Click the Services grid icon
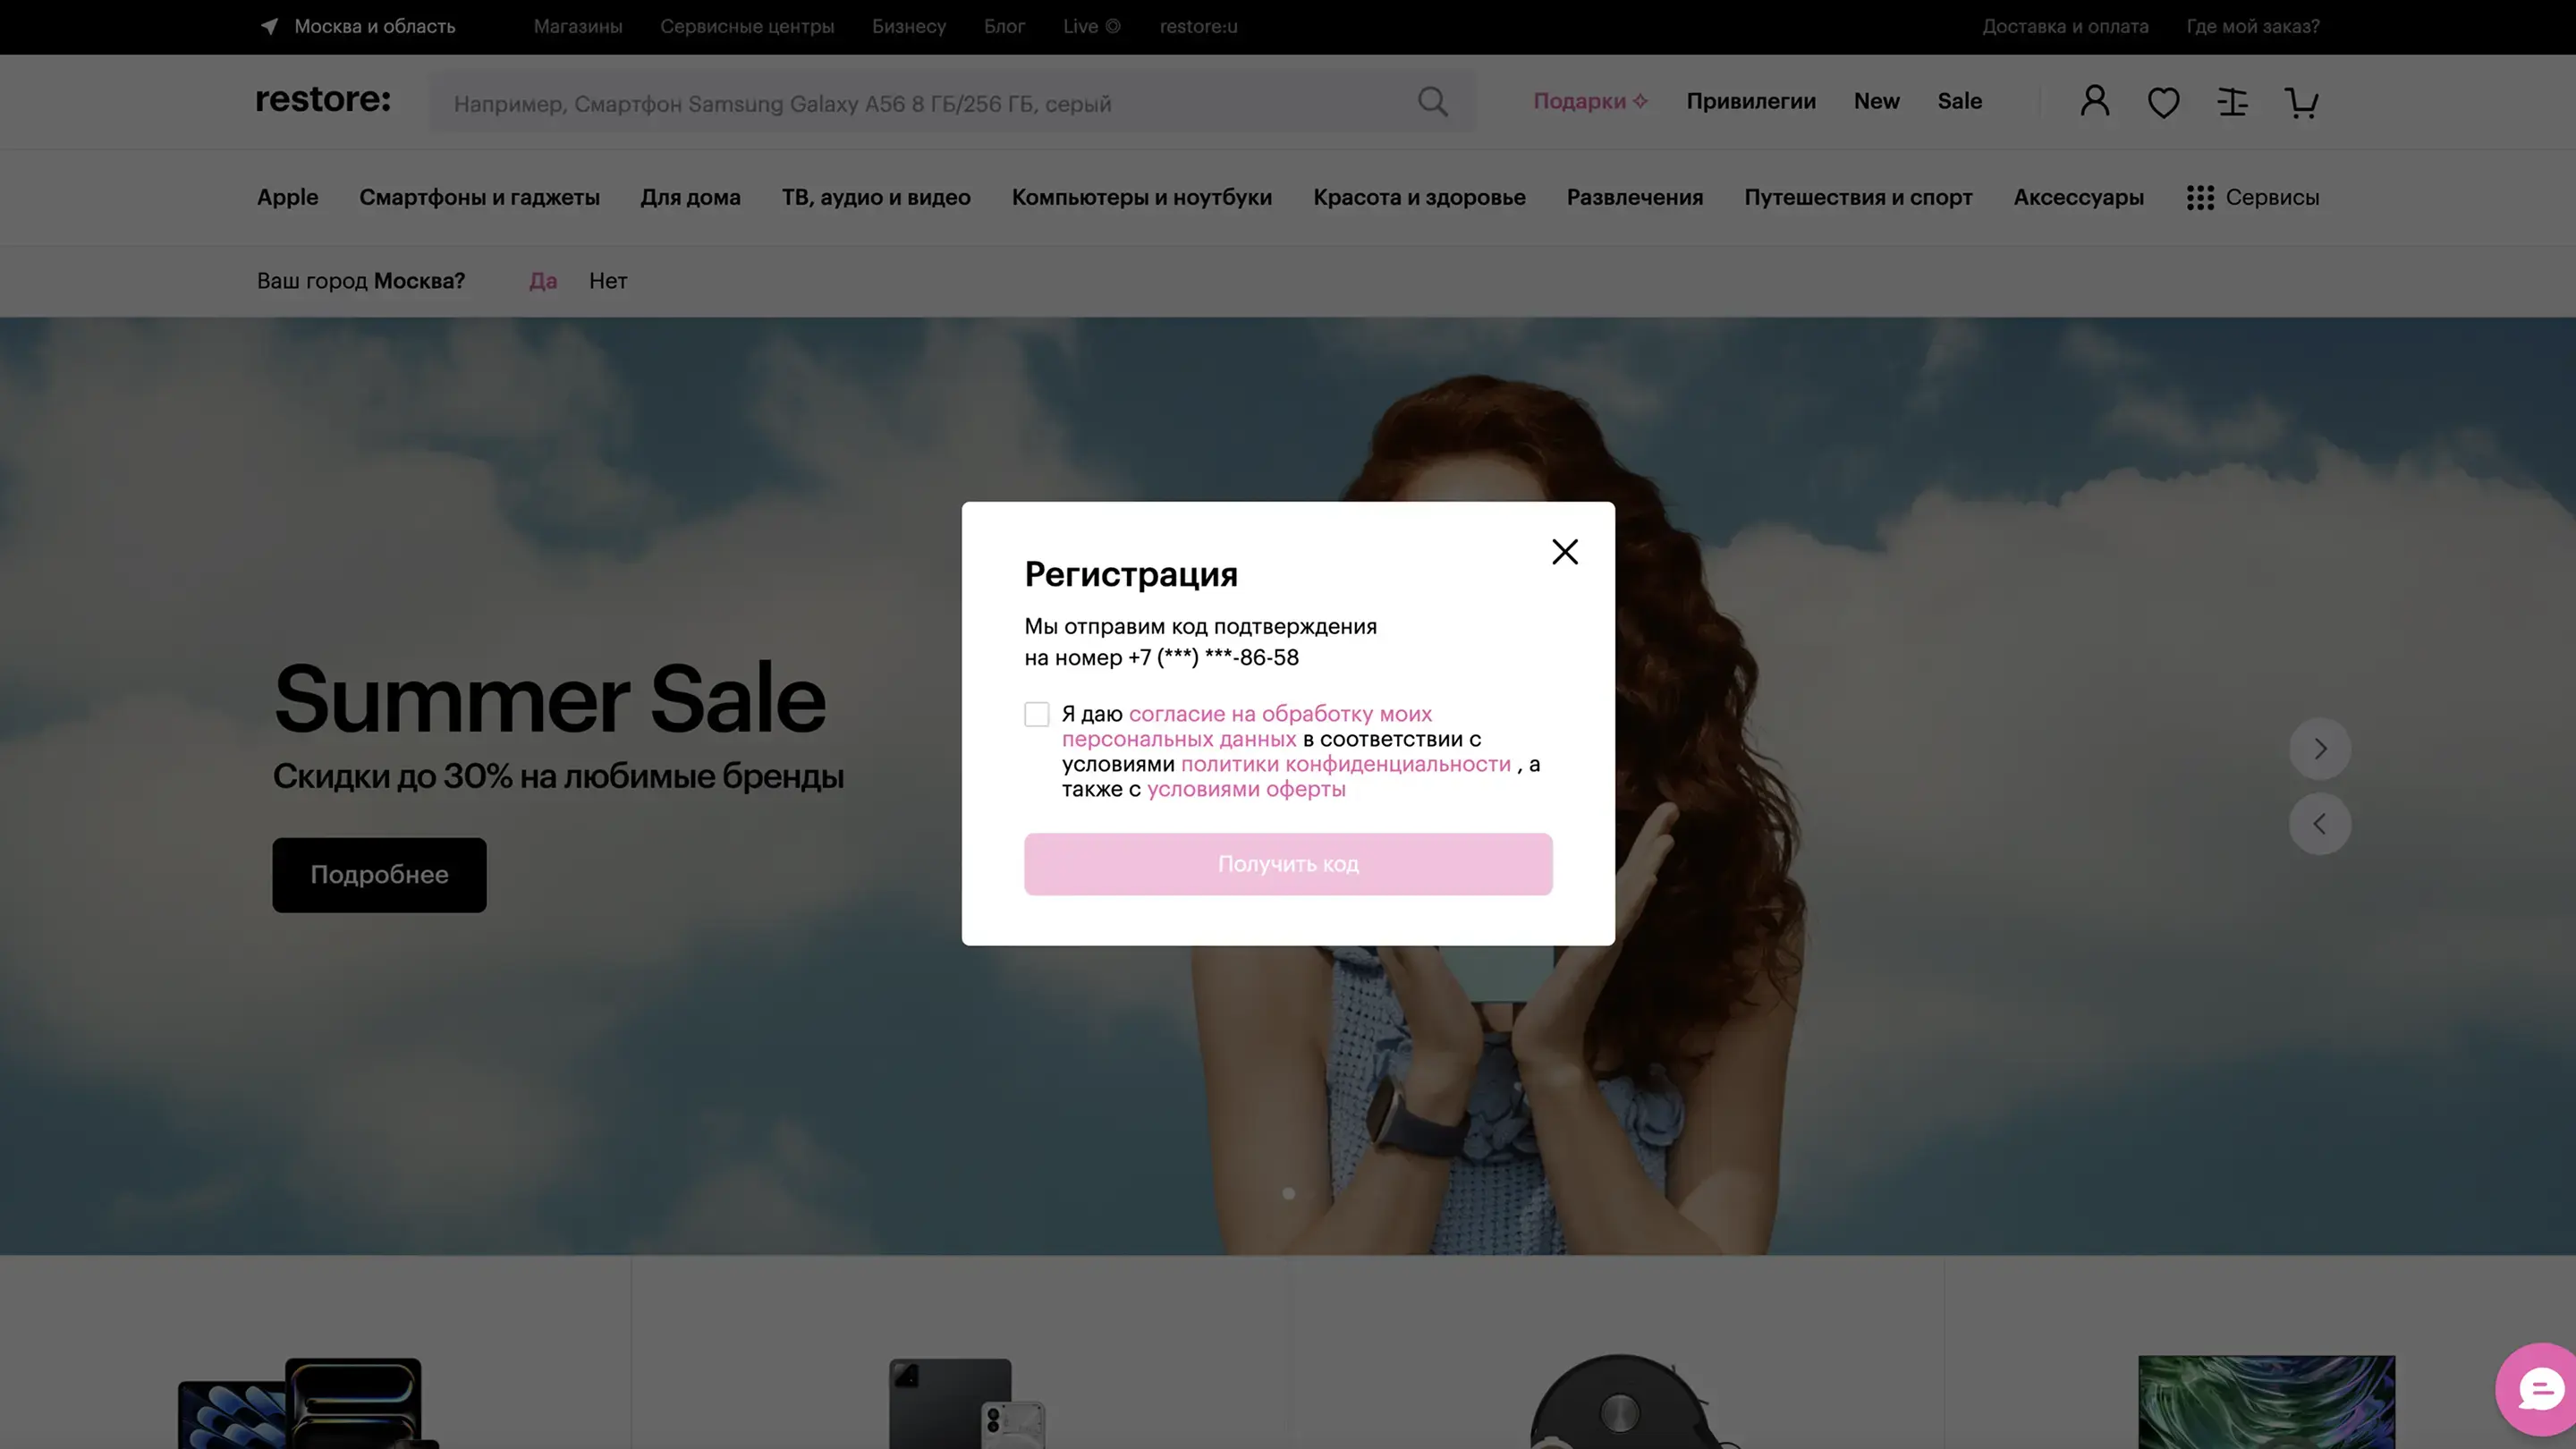Image resolution: width=2576 pixels, height=1449 pixels. (2199, 198)
